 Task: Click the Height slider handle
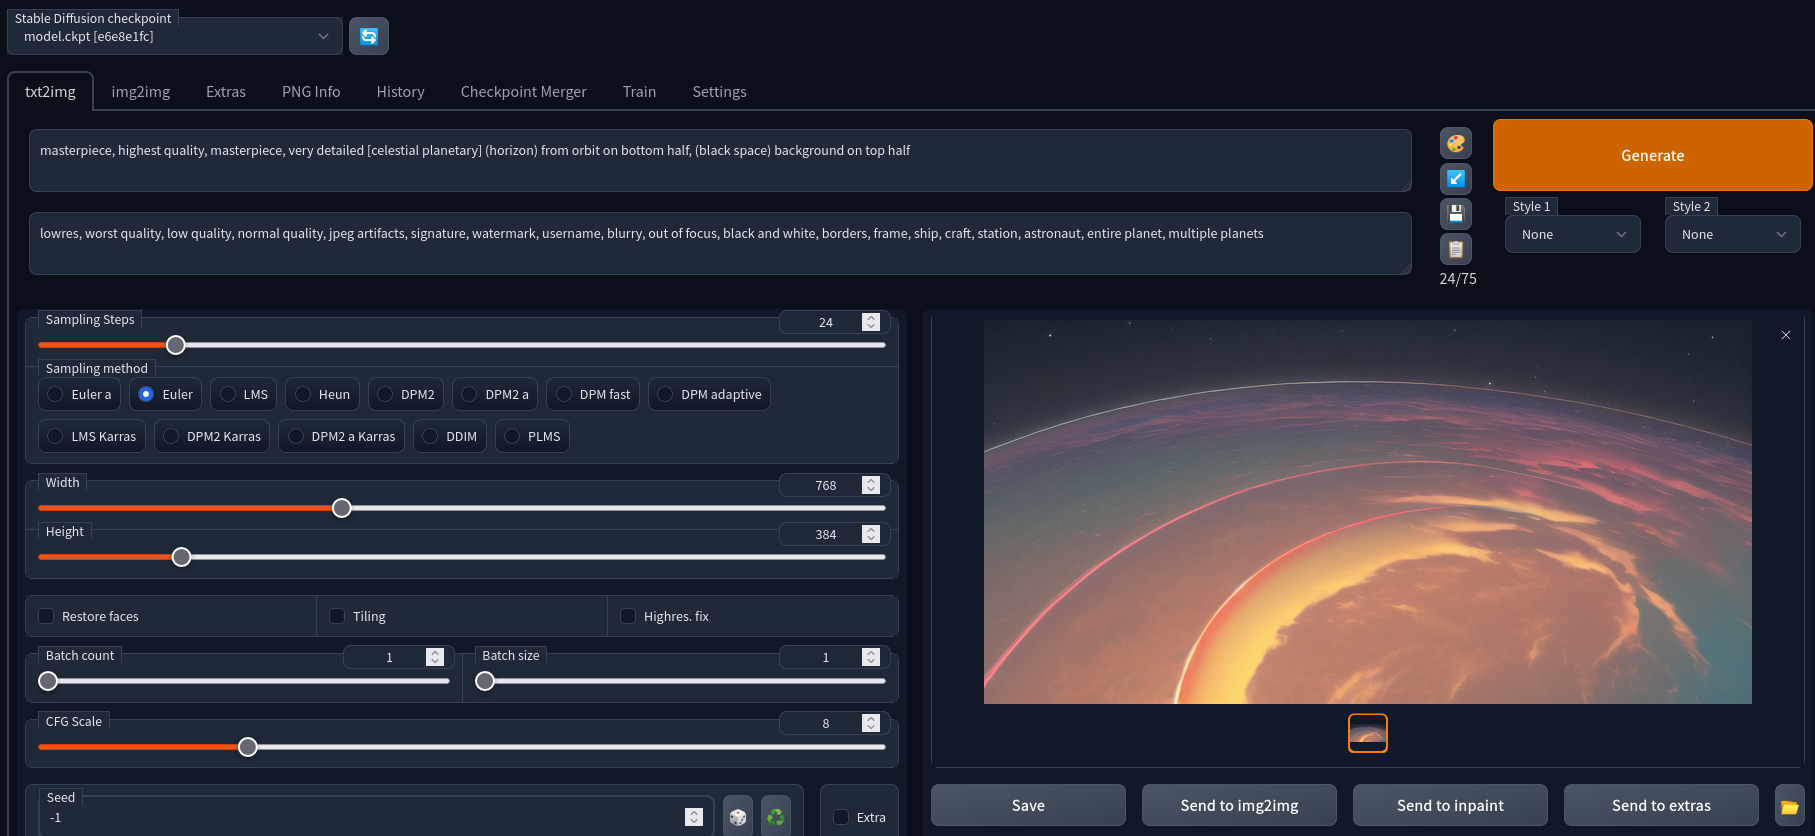(181, 557)
